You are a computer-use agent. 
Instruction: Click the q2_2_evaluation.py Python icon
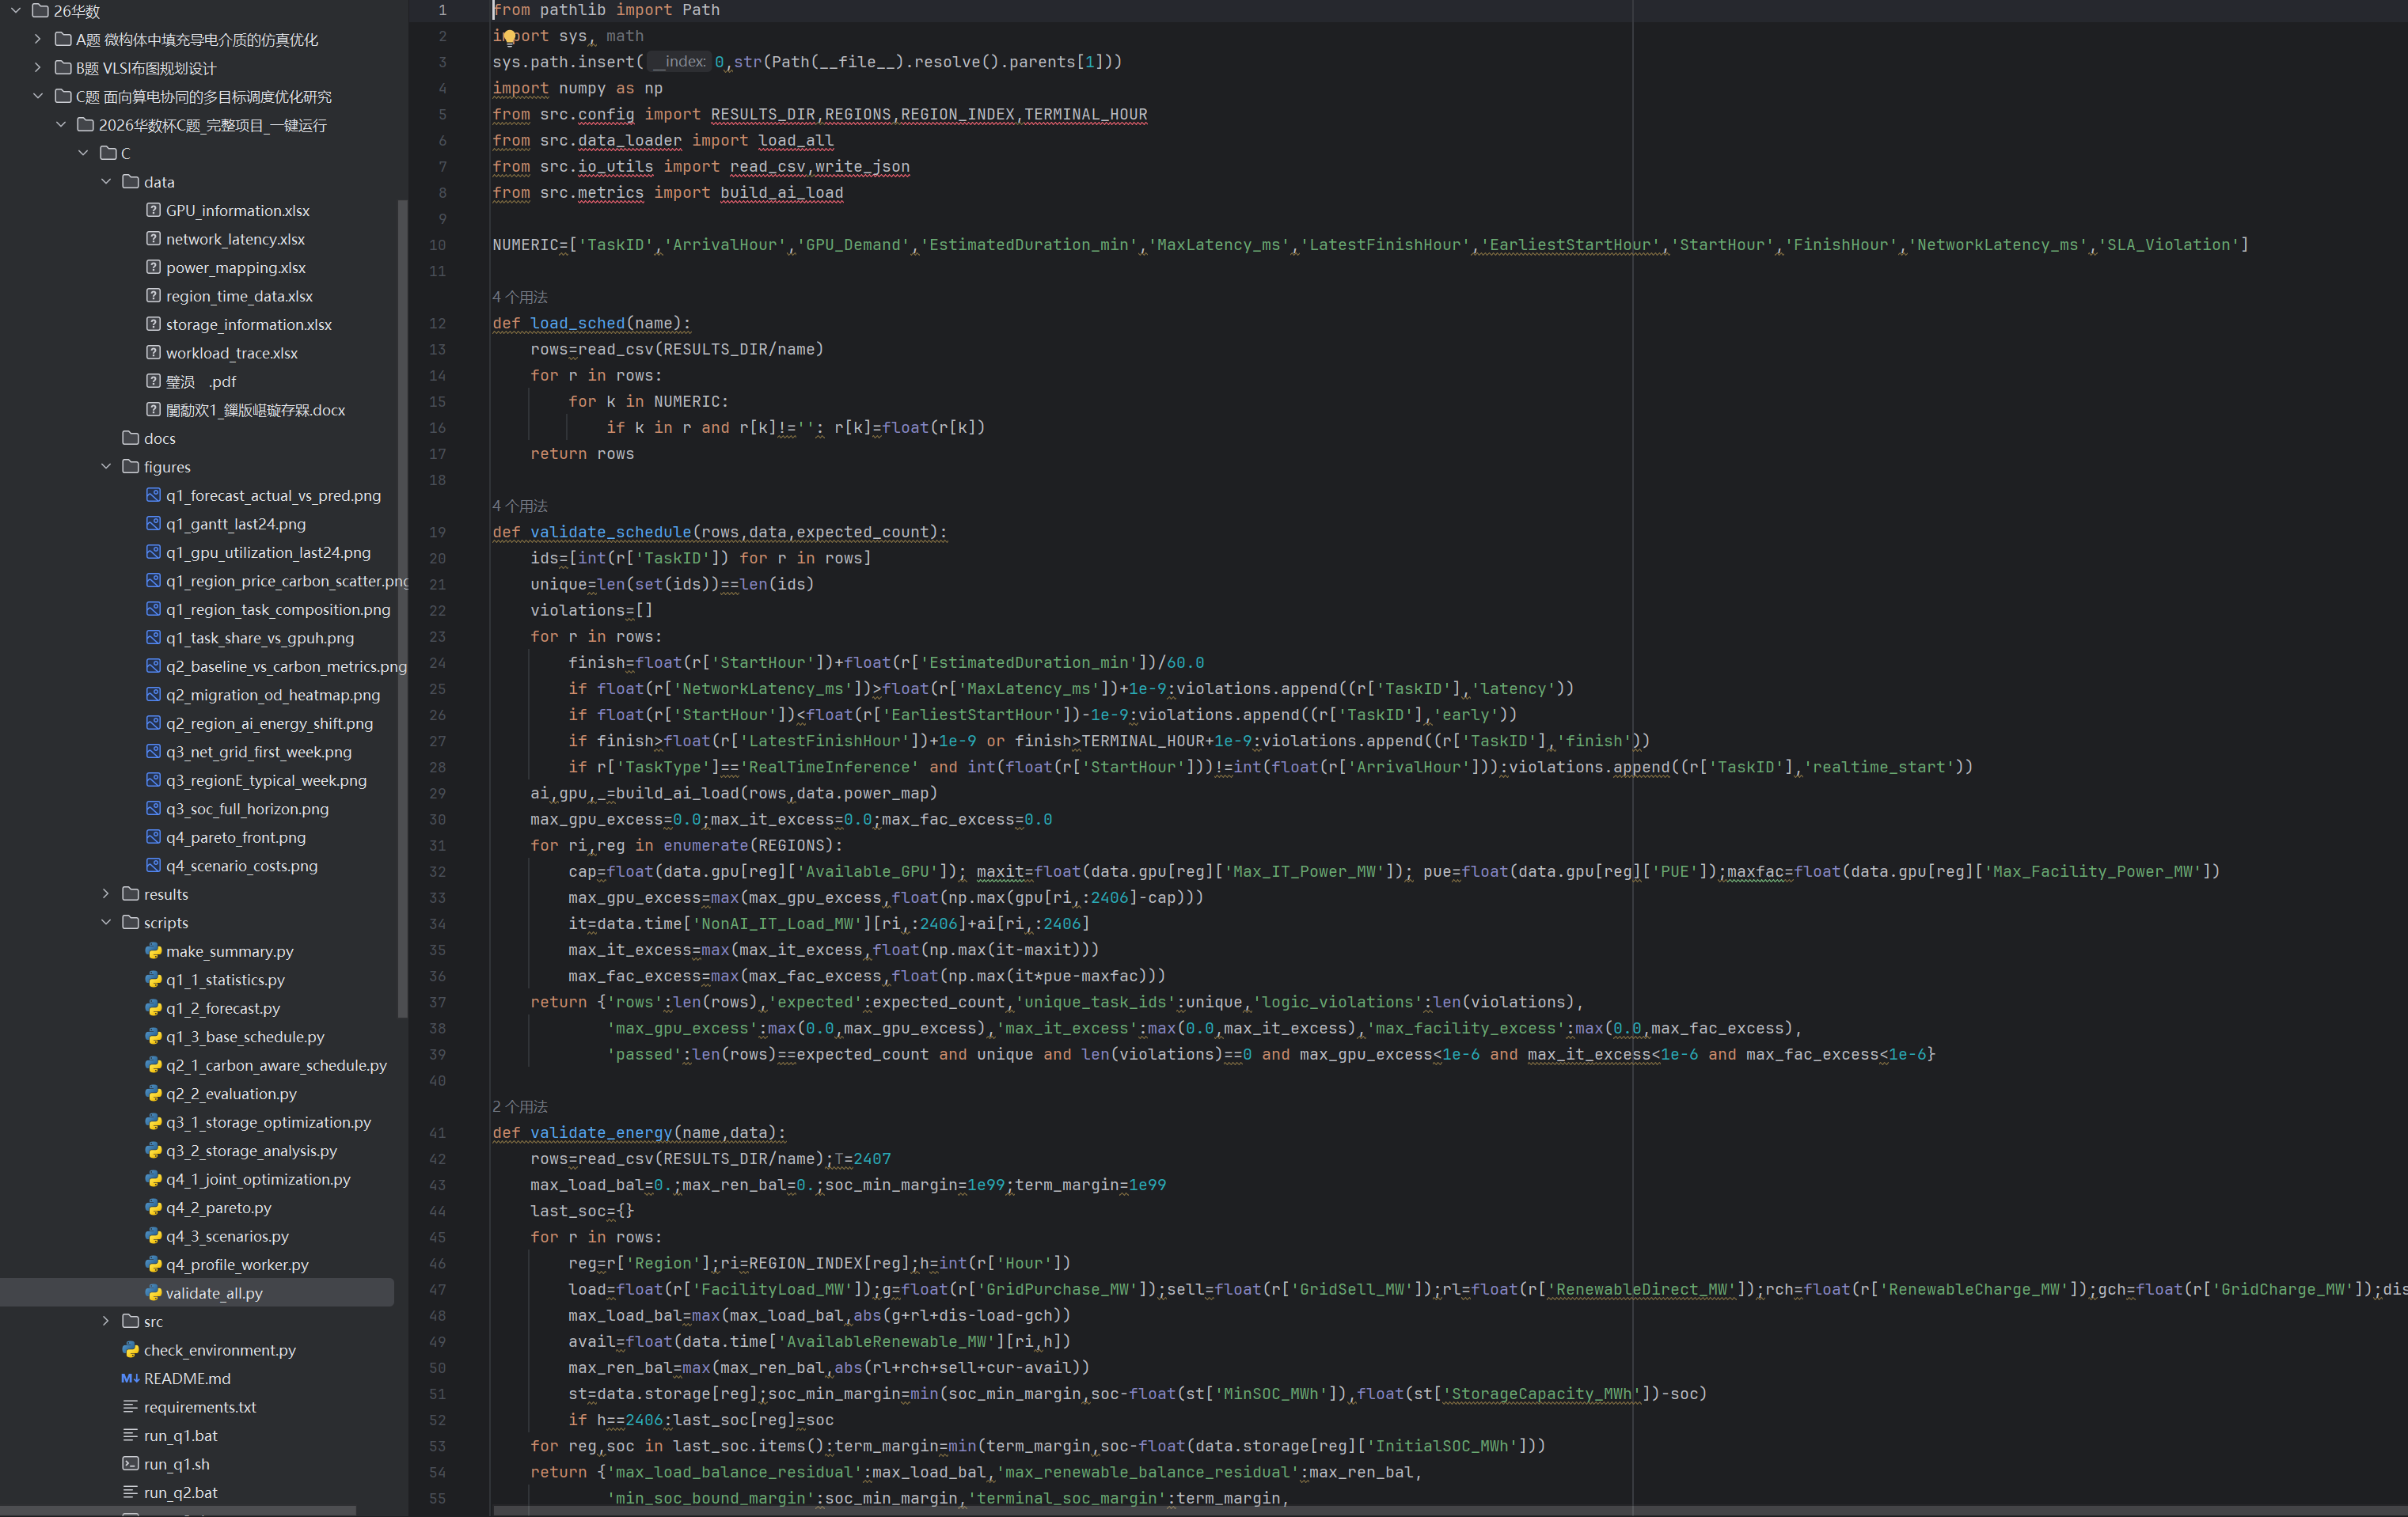[153, 1094]
